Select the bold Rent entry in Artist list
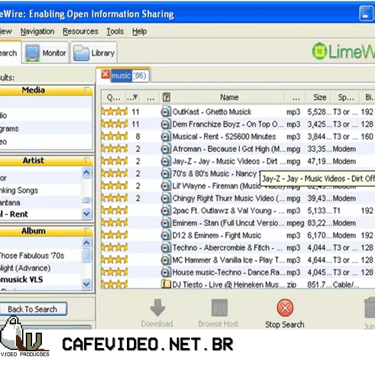This screenshot has width=375, height=366. click(14, 214)
